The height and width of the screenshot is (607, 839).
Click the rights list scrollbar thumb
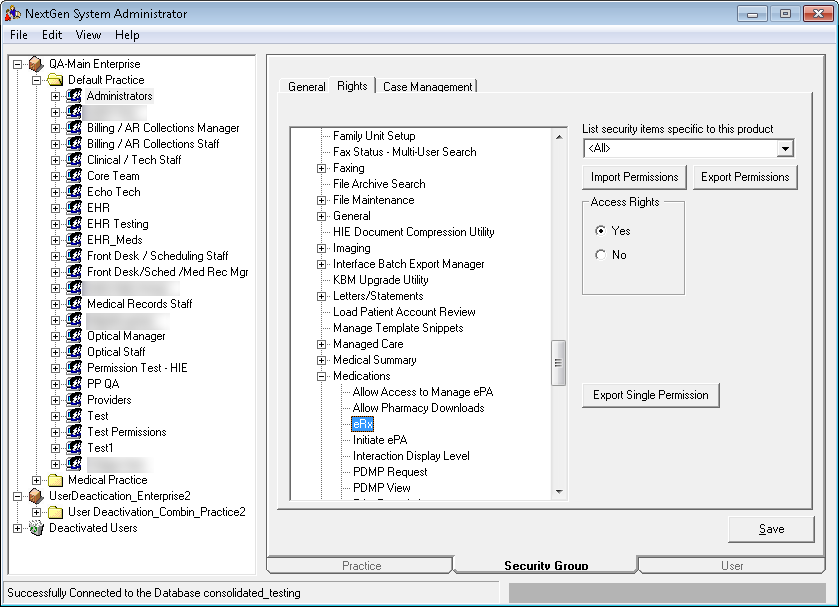click(x=559, y=363)
